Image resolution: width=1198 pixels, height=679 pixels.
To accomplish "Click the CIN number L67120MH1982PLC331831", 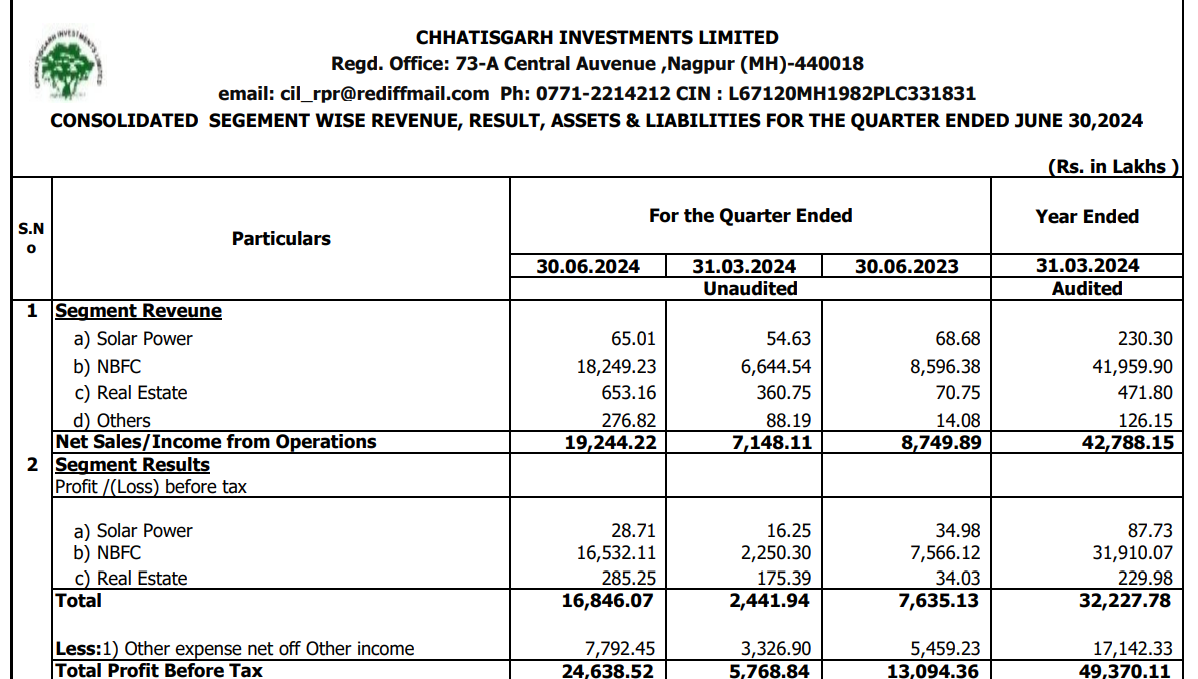I will [x=852, y=94].
